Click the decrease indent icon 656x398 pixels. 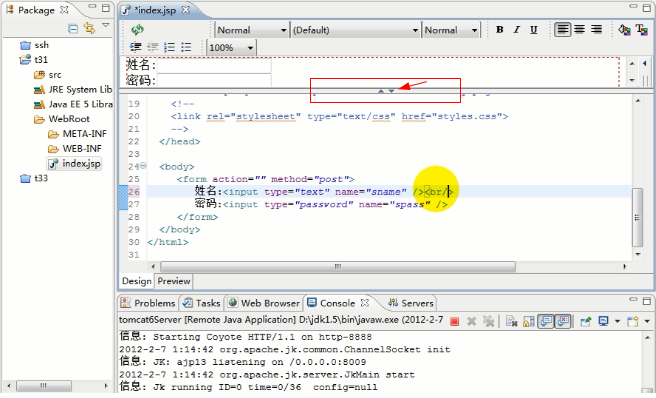[x=152, y=47]
